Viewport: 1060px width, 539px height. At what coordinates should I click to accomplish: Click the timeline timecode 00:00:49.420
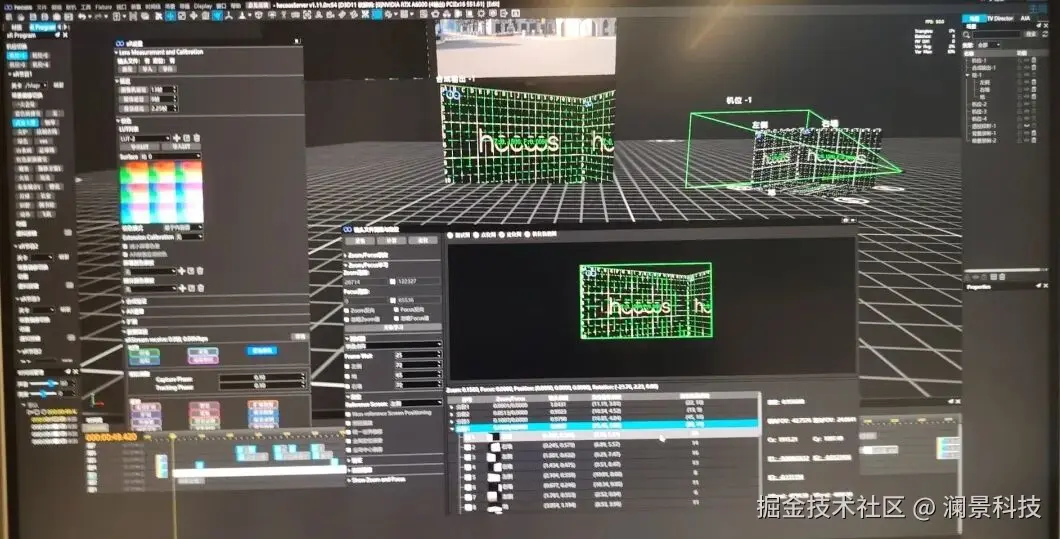(112, 438)
